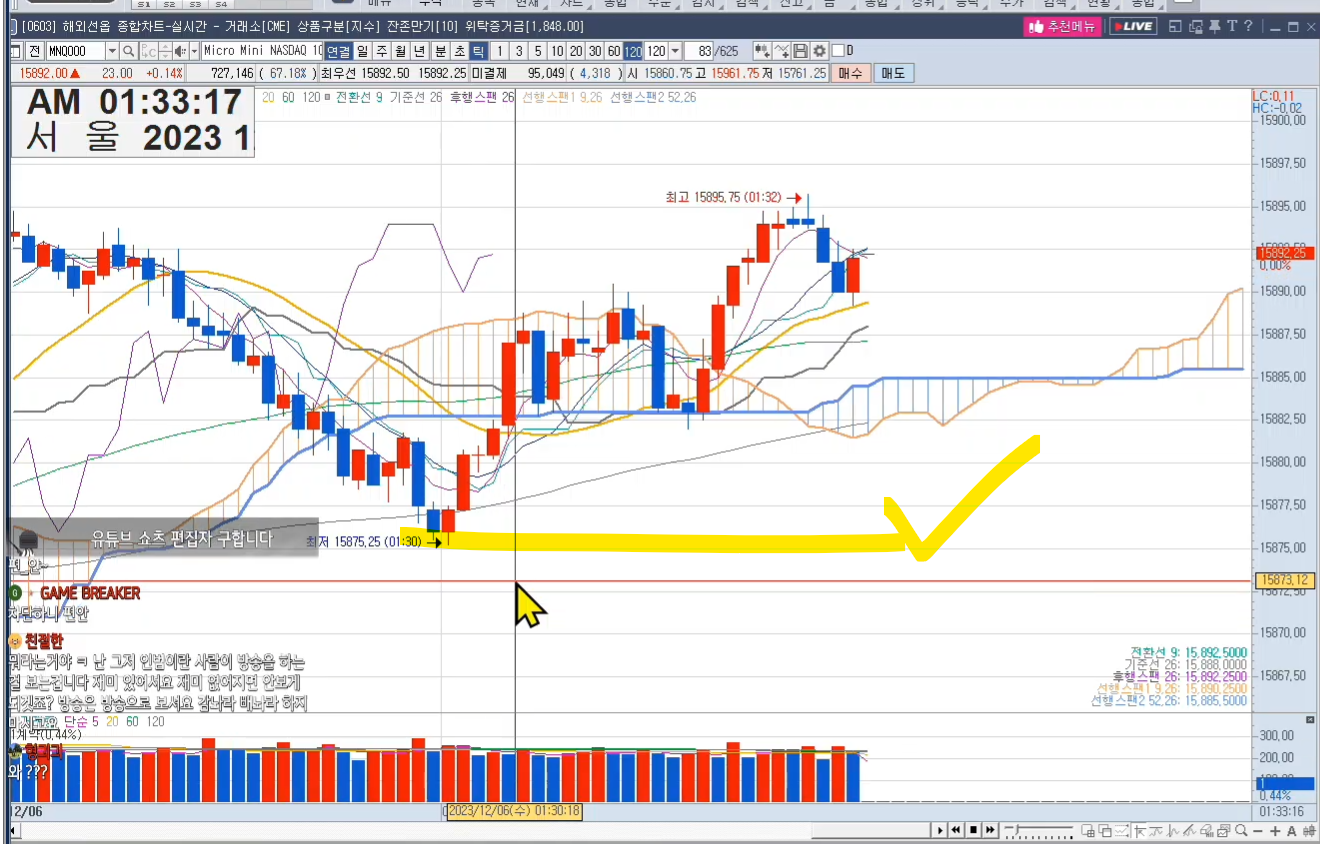Click the 기준선 26 indicator label
The image size is (1320, 844).
tap(416, 97)
